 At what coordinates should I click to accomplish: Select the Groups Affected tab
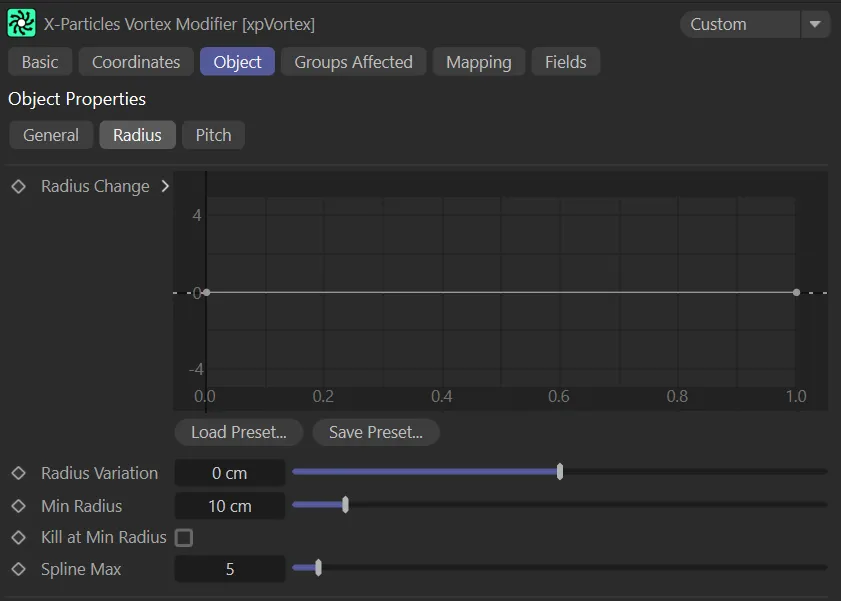pos(353,62)
